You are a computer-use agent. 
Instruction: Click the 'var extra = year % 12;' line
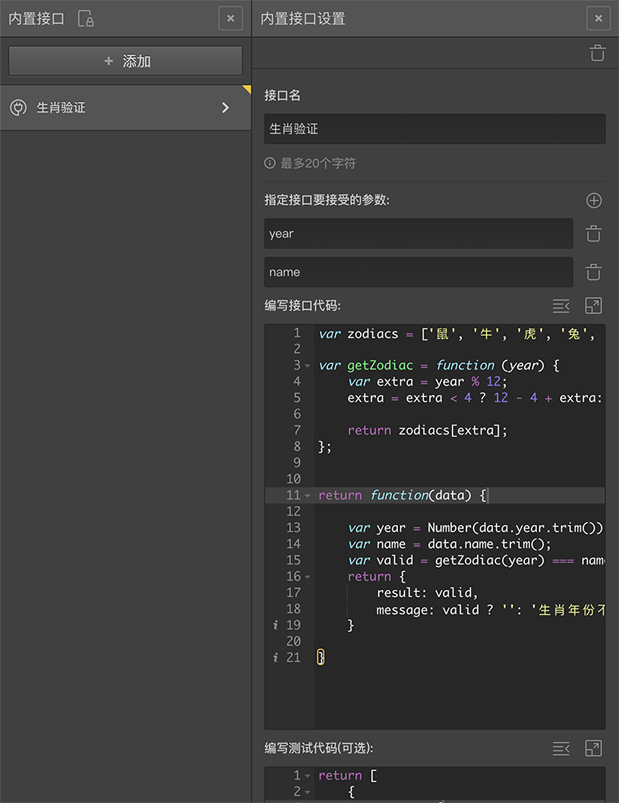coord(427,382)
